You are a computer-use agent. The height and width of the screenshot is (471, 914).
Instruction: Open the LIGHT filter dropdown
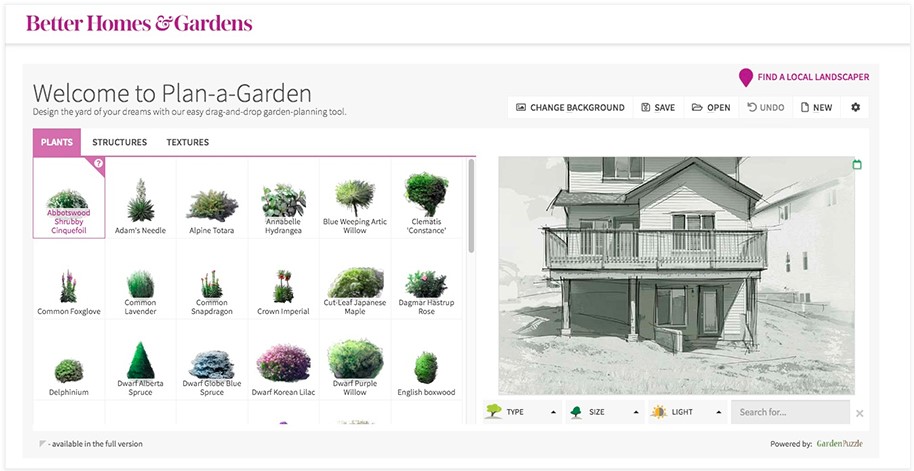click(688, 412)
